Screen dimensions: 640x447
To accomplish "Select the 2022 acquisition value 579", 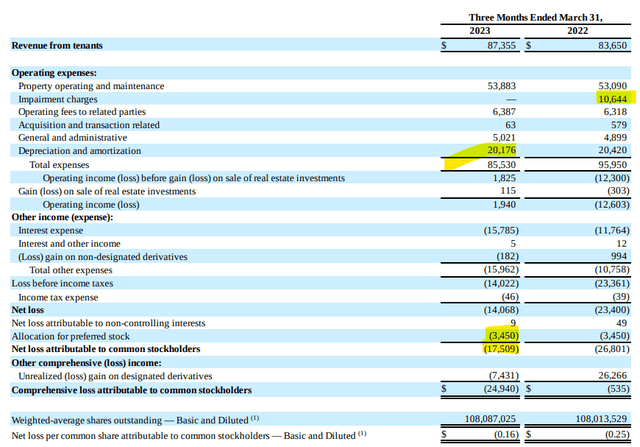I will pos(619,125).
